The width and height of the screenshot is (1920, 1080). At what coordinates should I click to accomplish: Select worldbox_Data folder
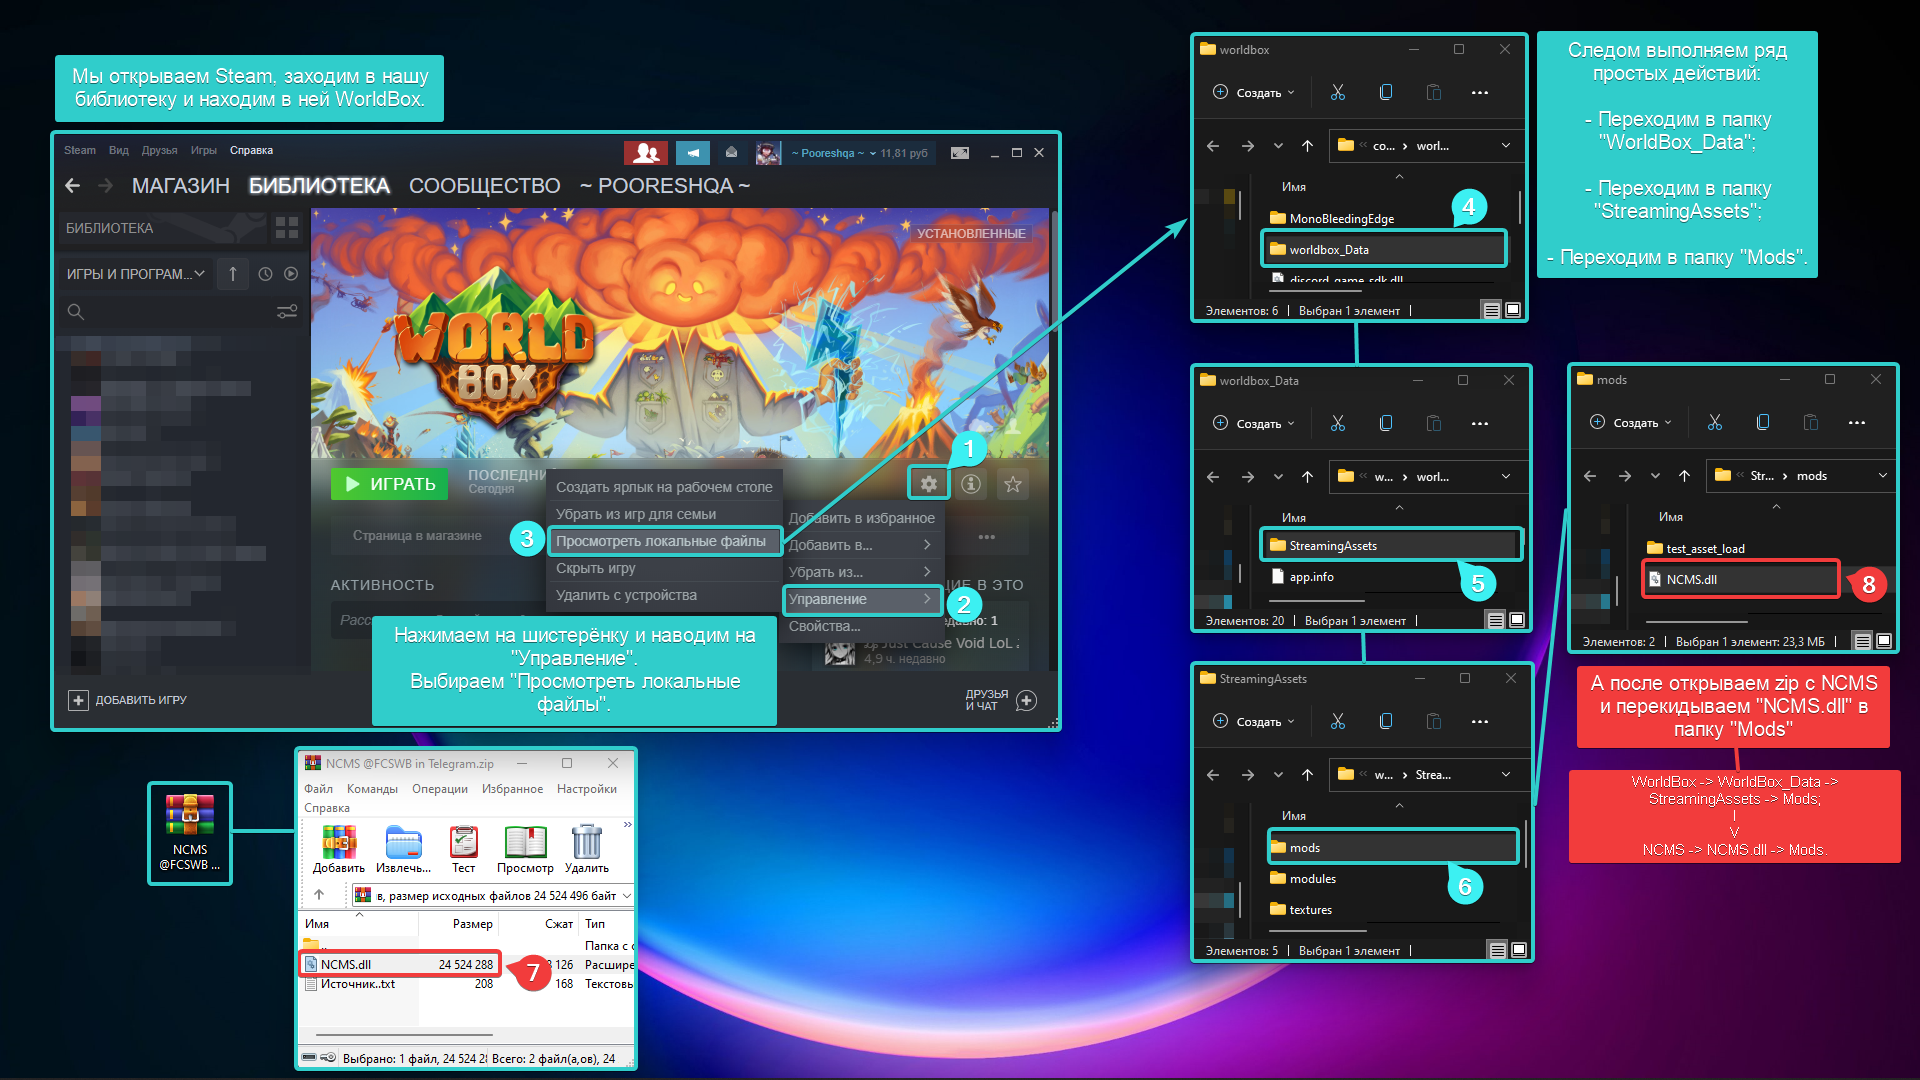[x=1385, y=249]
